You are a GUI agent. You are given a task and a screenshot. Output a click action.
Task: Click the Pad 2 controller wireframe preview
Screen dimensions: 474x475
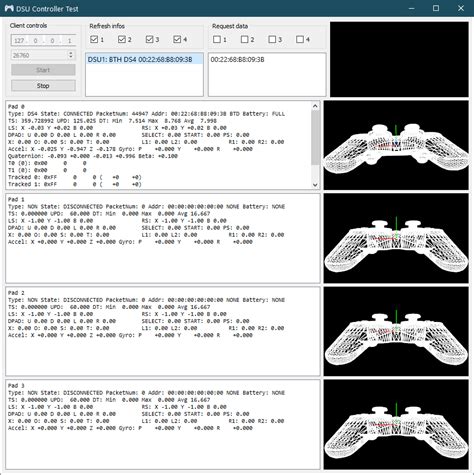tap(396, 332)
